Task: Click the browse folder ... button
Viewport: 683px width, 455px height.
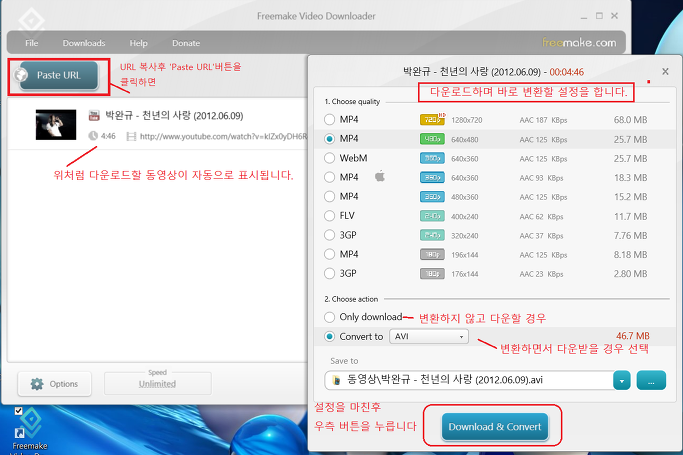Action: tap(651, 380)
